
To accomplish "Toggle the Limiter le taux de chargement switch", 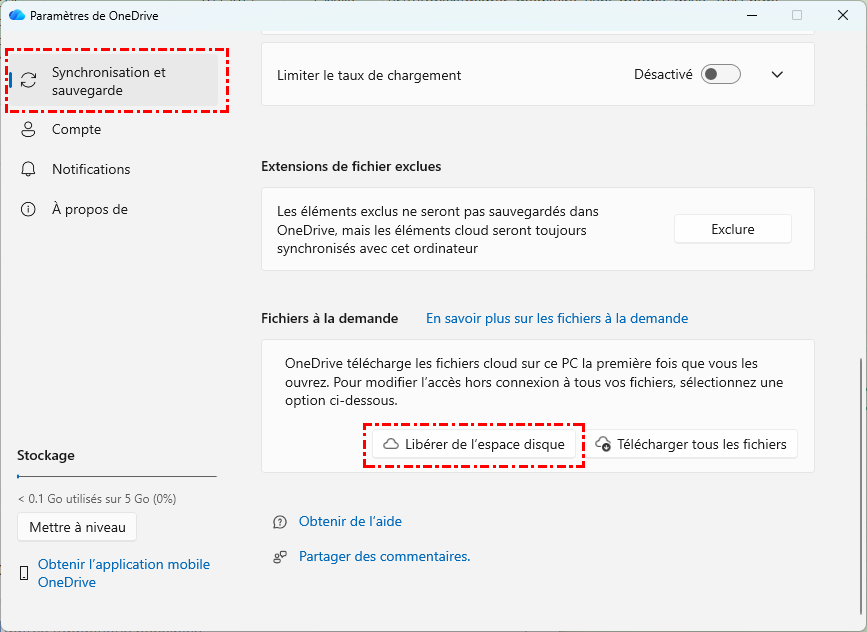I will [720, 74].
